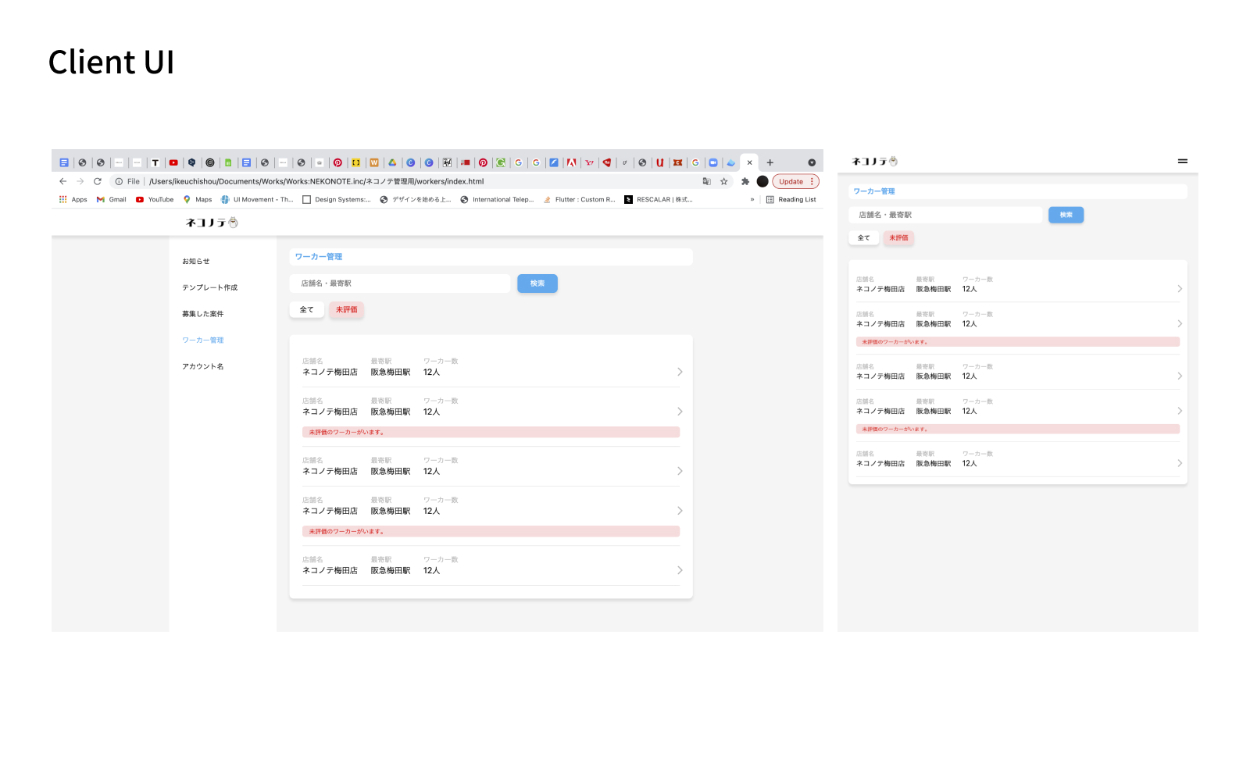This screenshot has width=1250, height=781.
Task: Open テンプレート作成 in the sidebar
Action: [x=210, y=287]
